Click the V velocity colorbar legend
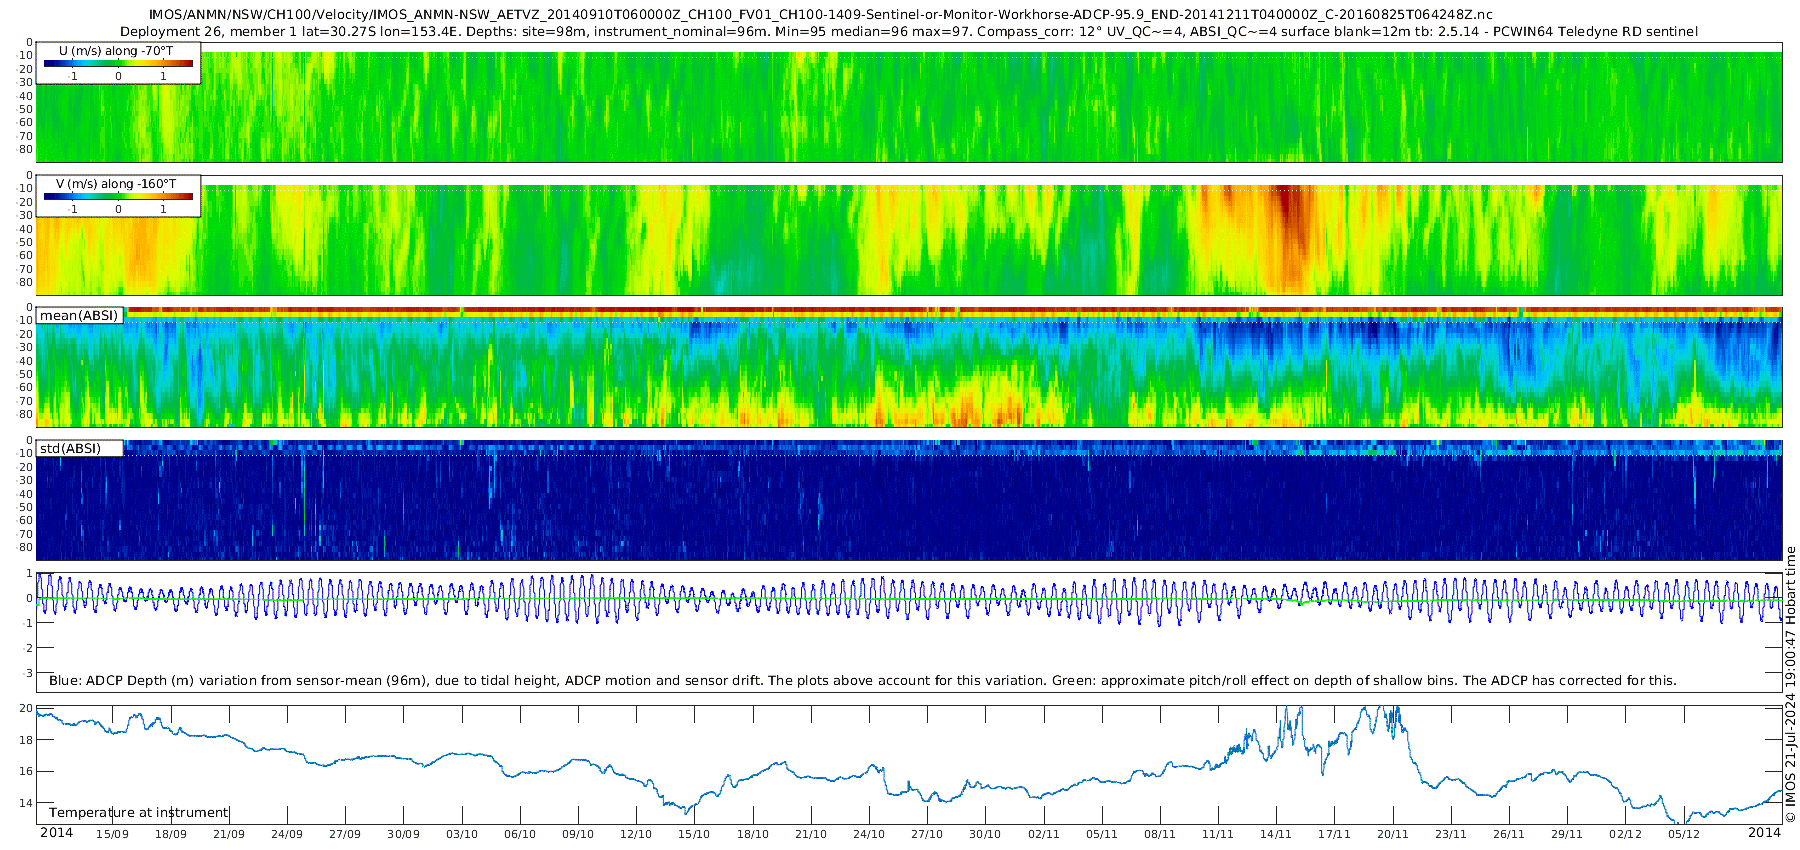 coord(118,195)
